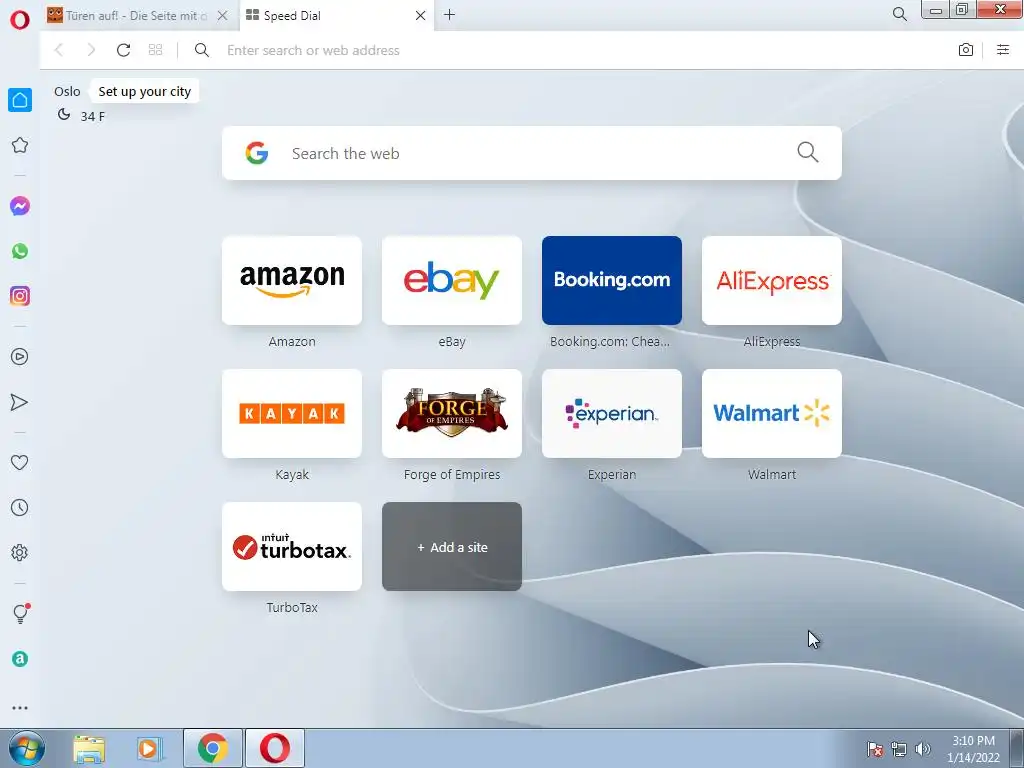Open the eBay speed dial tile
Viewport: 1024px width, 768px height.
(452, 280)
